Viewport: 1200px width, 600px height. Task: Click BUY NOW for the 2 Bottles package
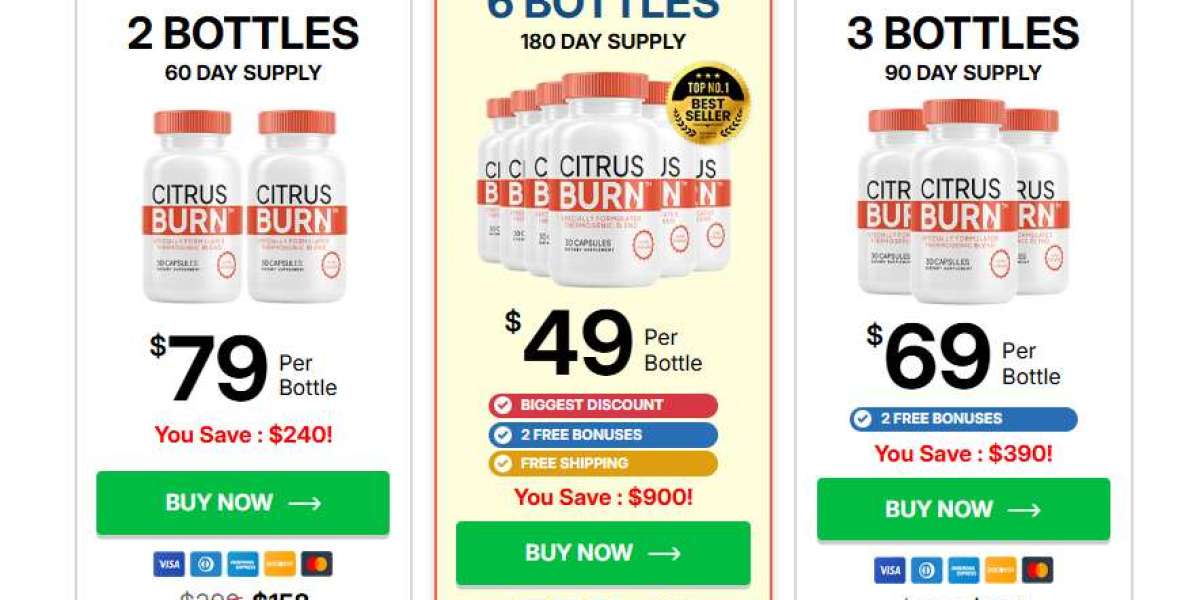click(x=240, y=503)
